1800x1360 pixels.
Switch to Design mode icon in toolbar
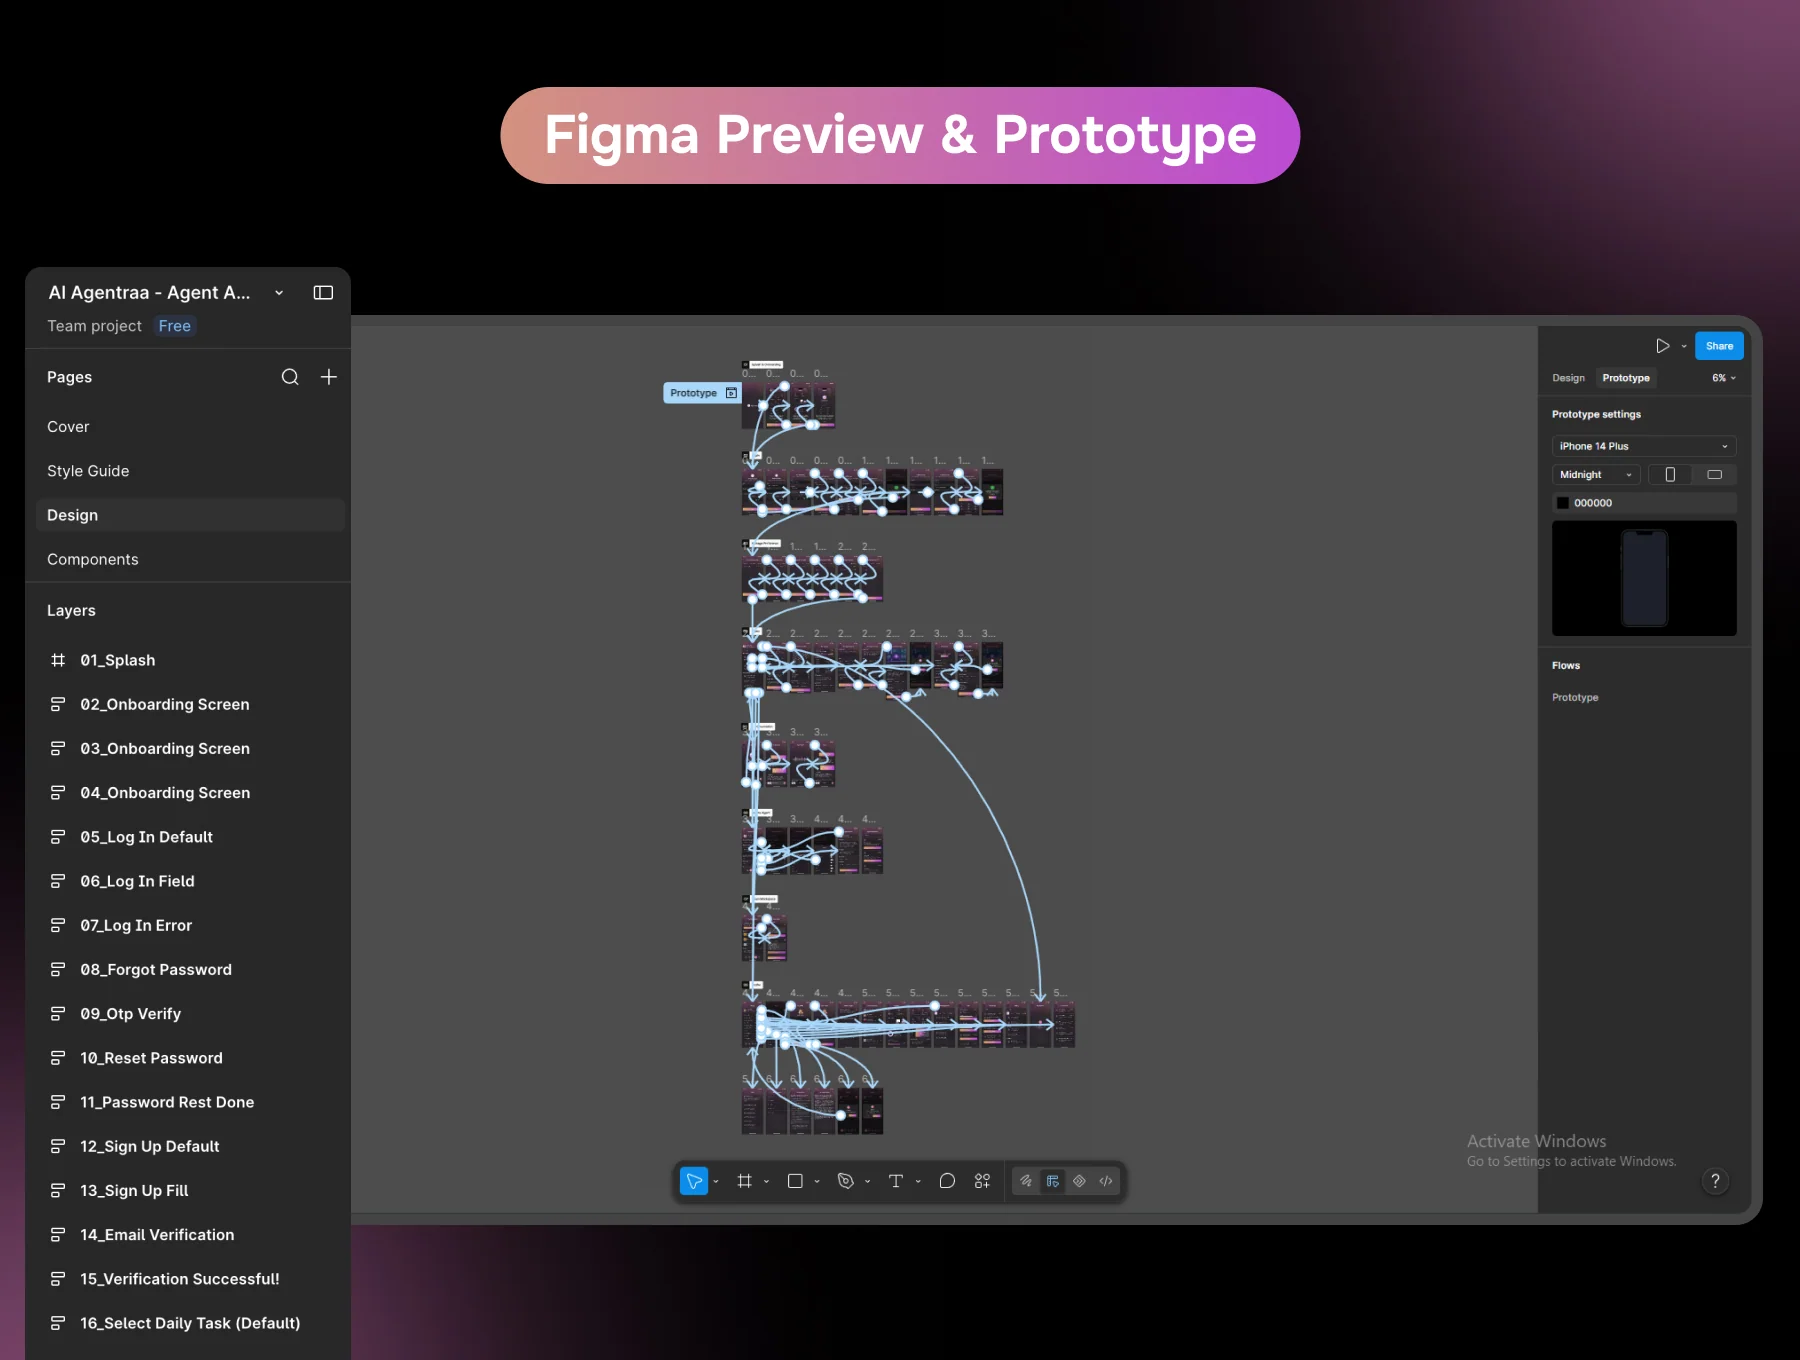click(x=1053, y=1181)
